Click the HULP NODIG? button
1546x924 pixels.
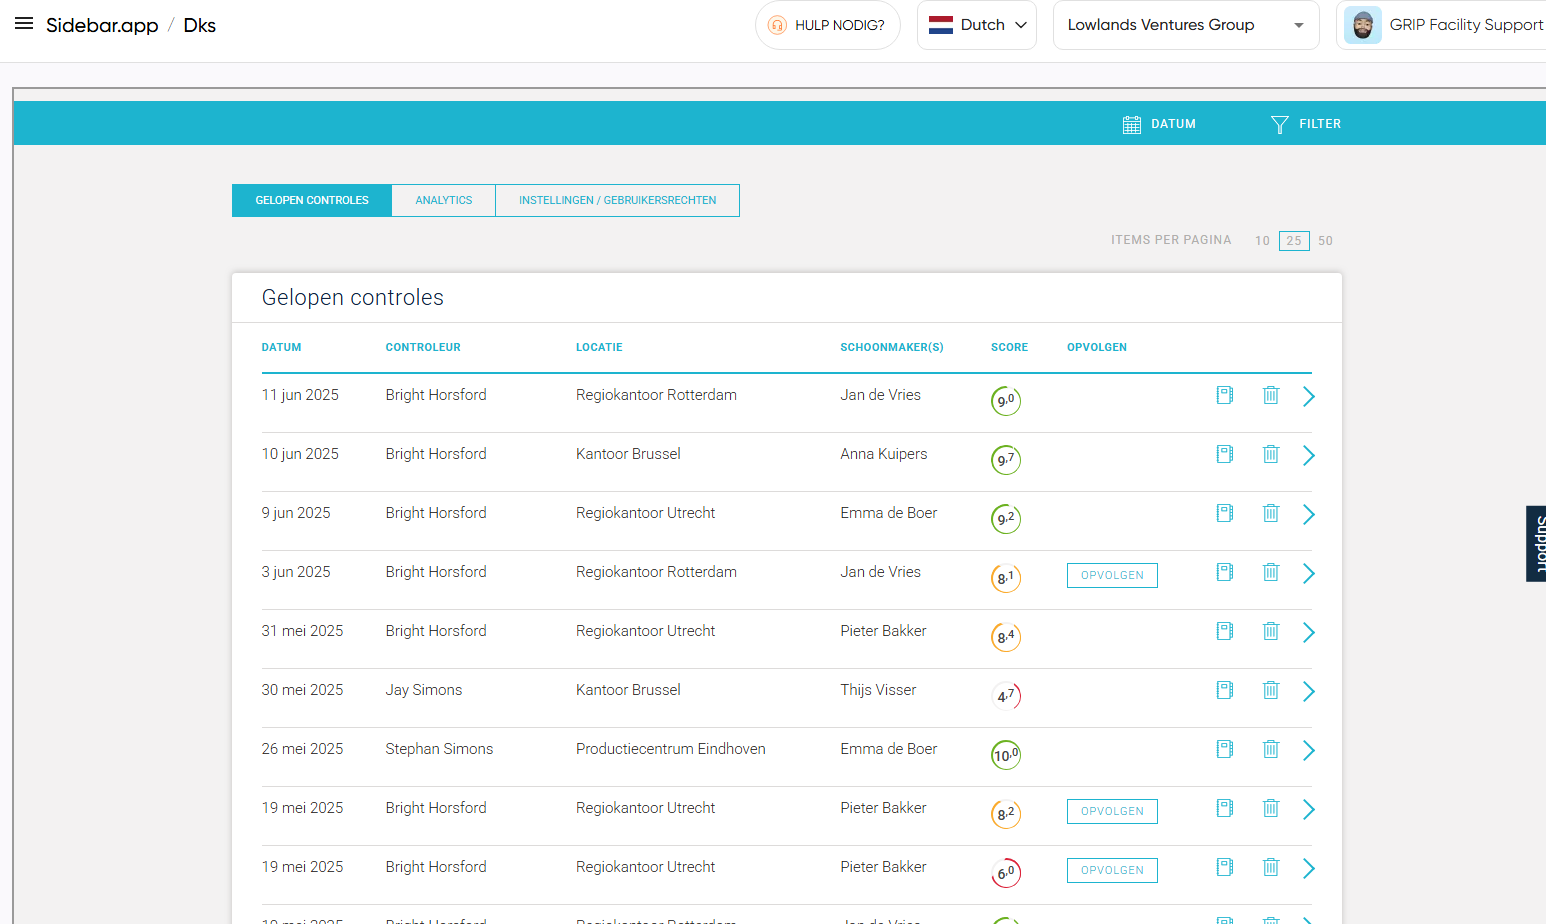point(828,25)
